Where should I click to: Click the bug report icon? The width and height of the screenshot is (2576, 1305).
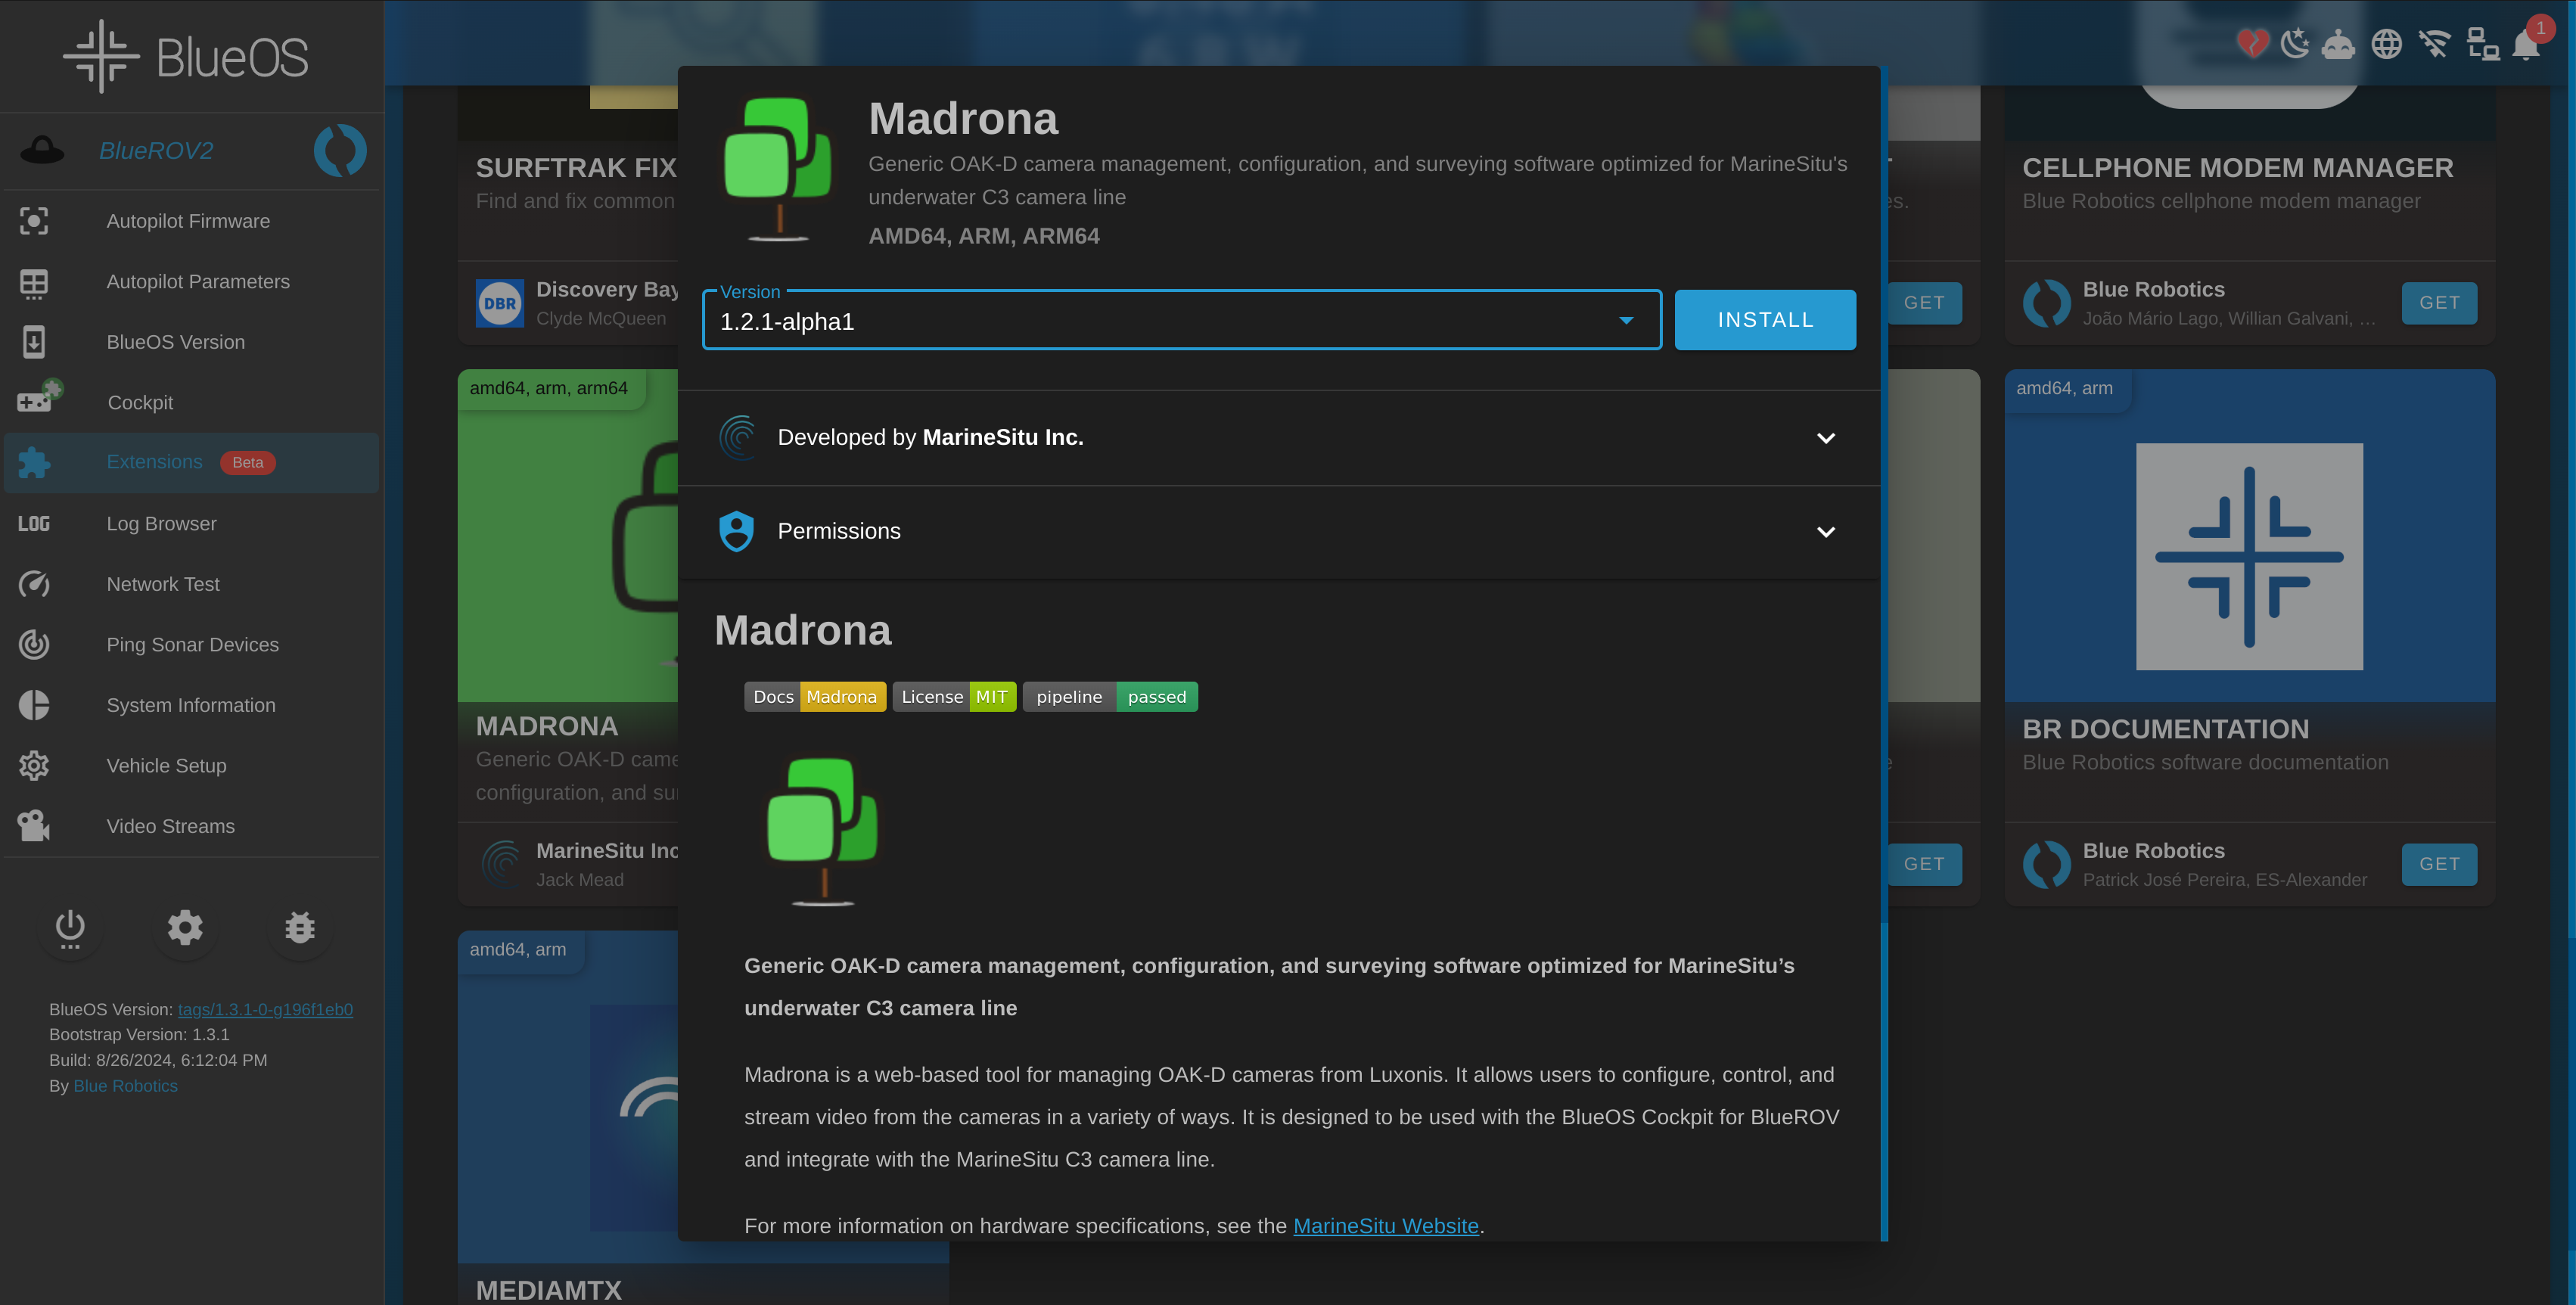click(x=299, y=928)
